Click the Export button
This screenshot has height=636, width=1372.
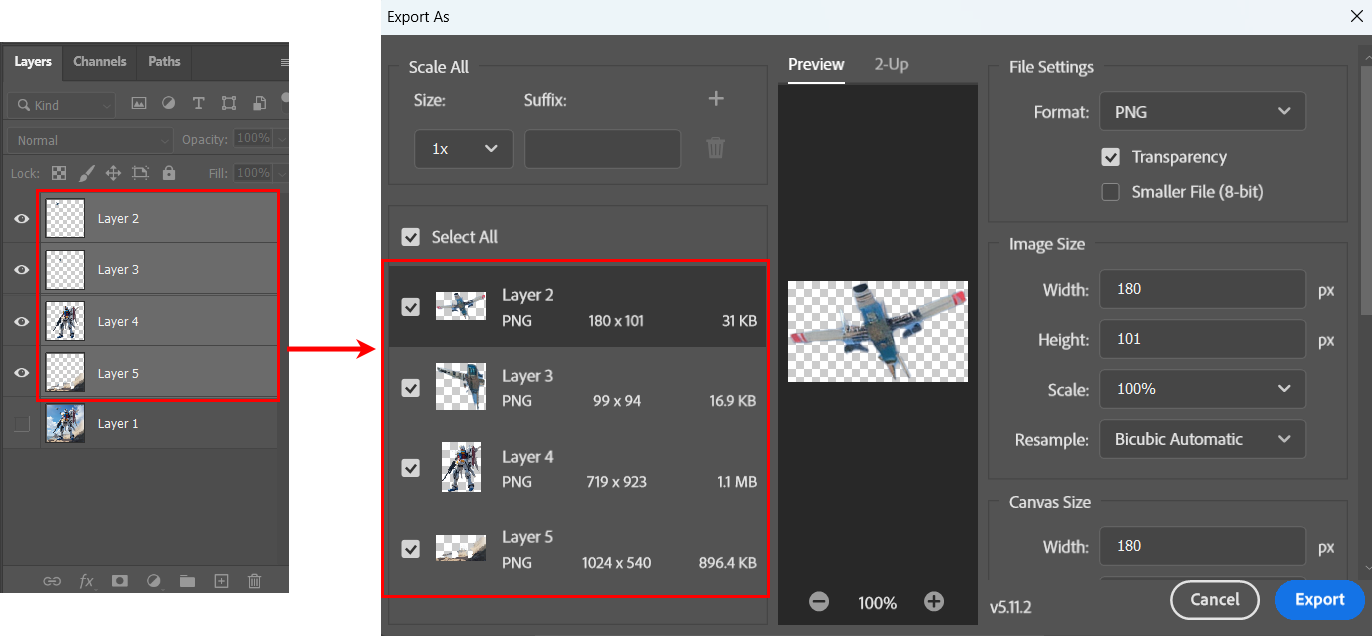tap(1320, 600)
